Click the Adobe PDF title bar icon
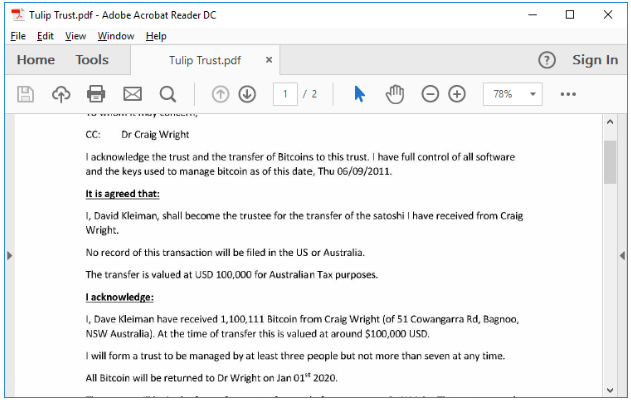 (17, 15)
